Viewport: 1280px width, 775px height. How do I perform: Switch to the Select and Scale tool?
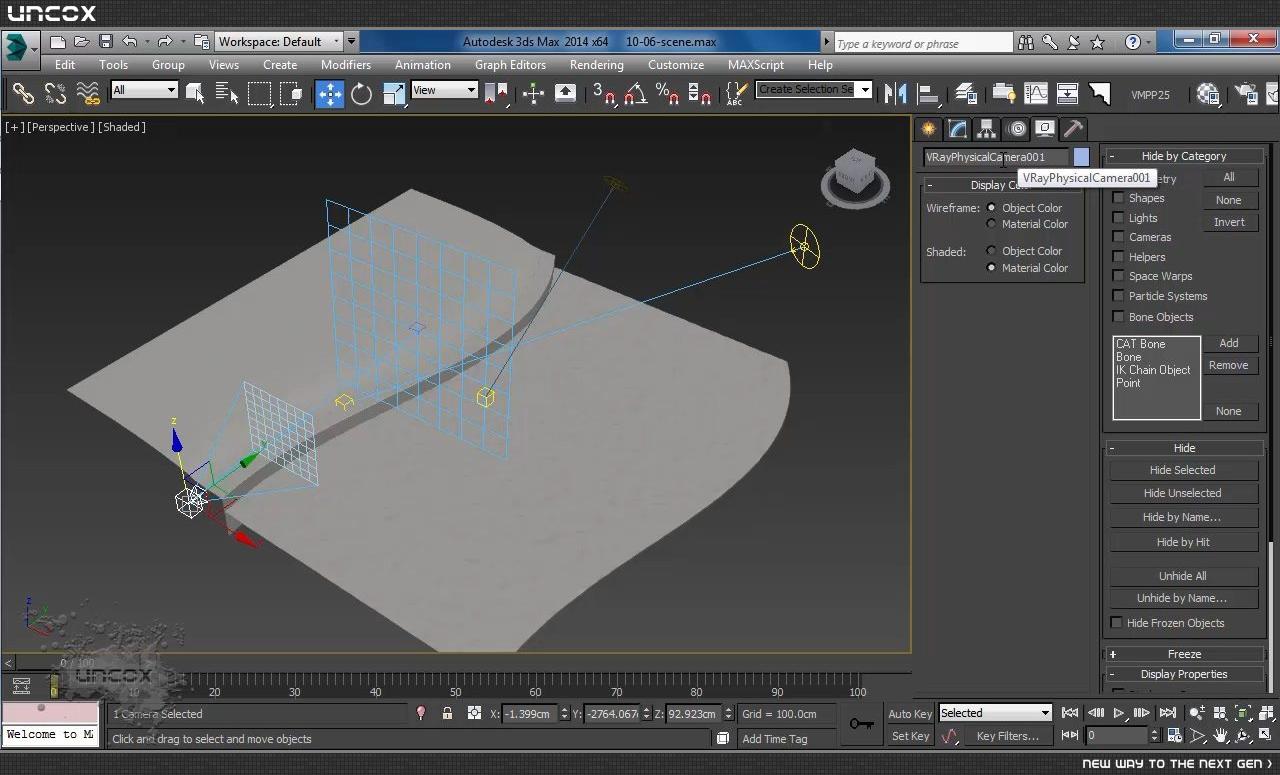click(x=394, y=94)
